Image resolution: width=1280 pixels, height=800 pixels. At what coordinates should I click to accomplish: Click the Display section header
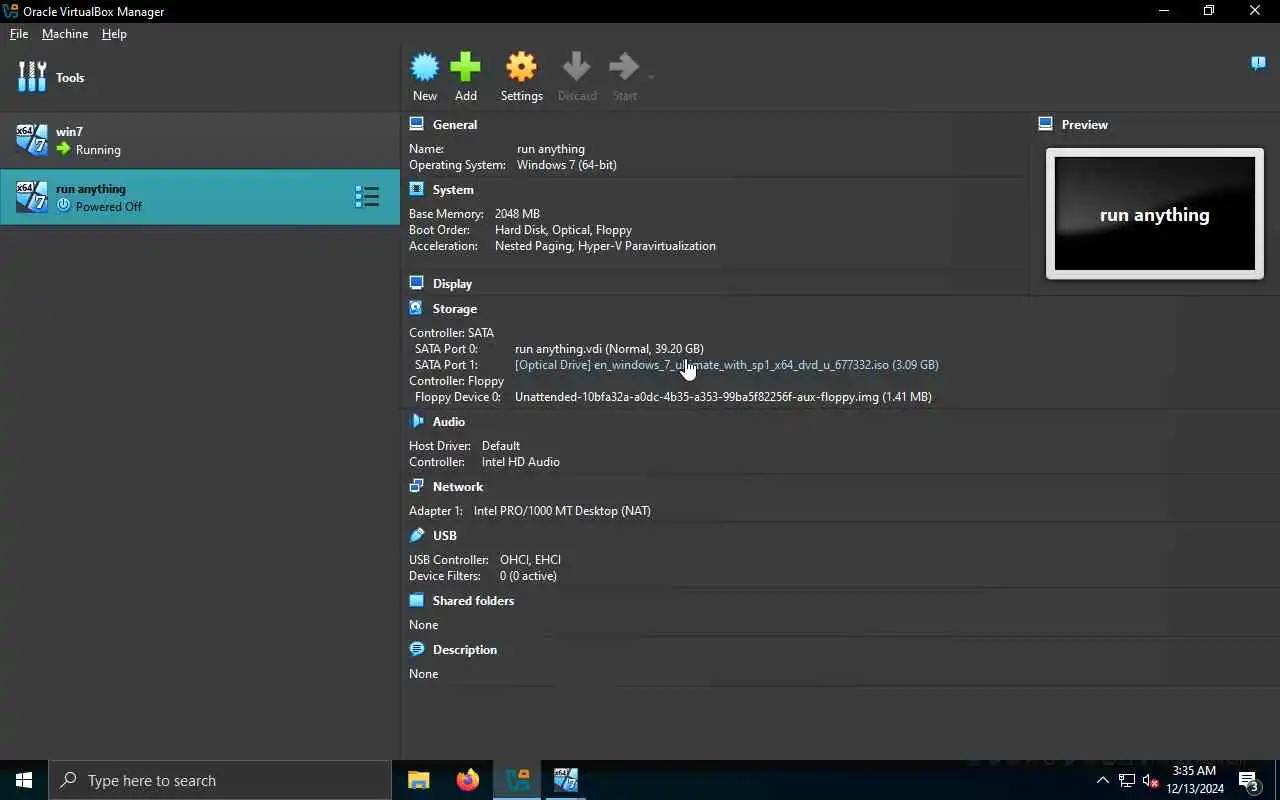click(x=452, y=284)
